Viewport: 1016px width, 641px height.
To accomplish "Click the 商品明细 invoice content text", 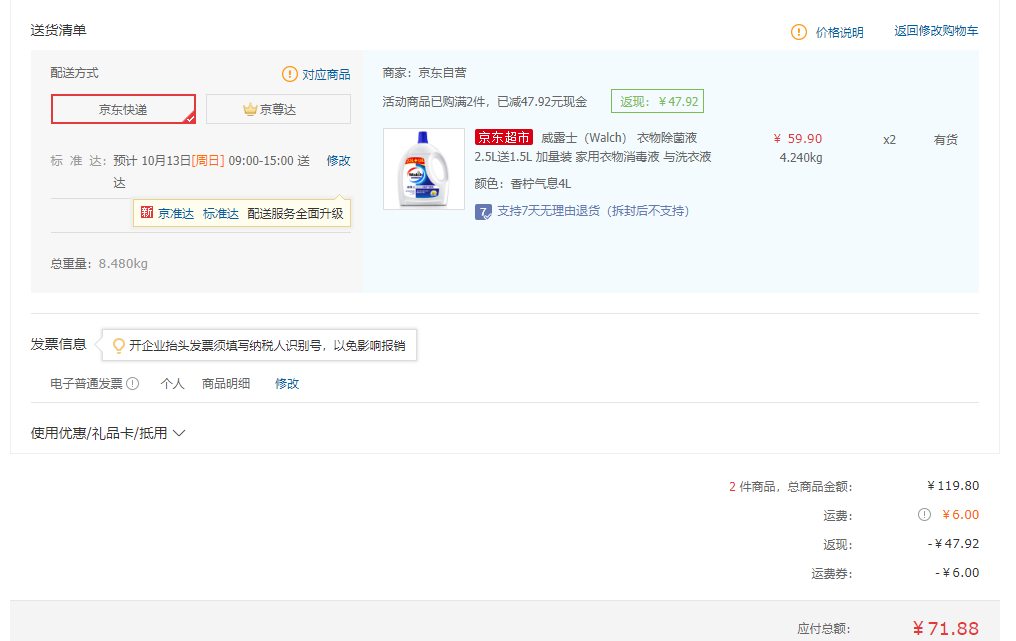I will coord(225,384).
